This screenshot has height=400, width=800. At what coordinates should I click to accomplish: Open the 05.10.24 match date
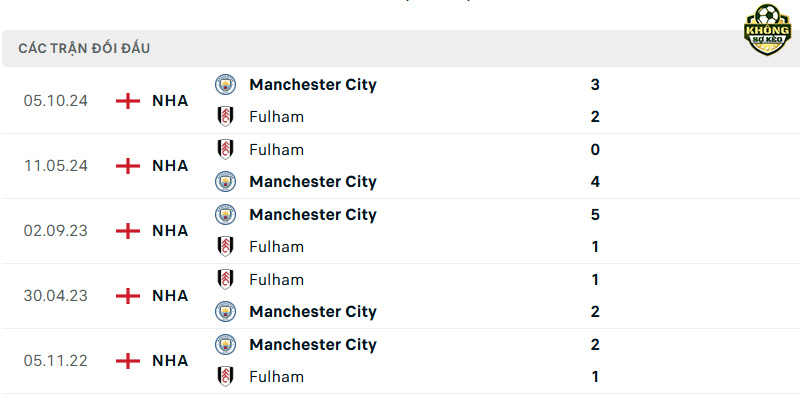click(x=56, y=101)
